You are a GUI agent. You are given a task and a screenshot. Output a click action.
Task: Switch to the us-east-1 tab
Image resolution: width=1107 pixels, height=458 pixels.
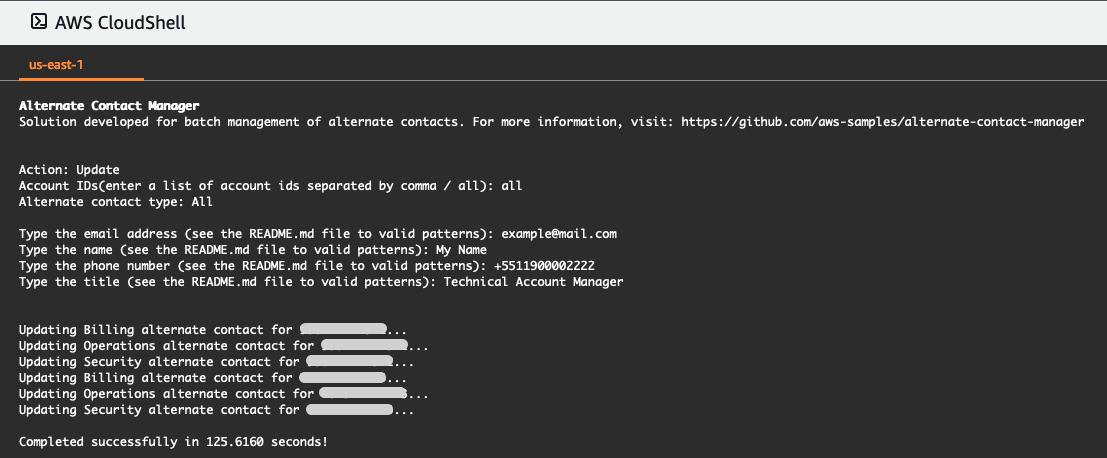pyautogui.click(x=56, y=65)
